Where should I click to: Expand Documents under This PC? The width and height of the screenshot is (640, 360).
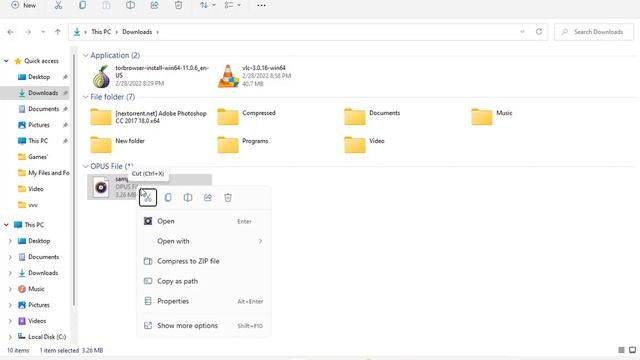coord(10,257)
